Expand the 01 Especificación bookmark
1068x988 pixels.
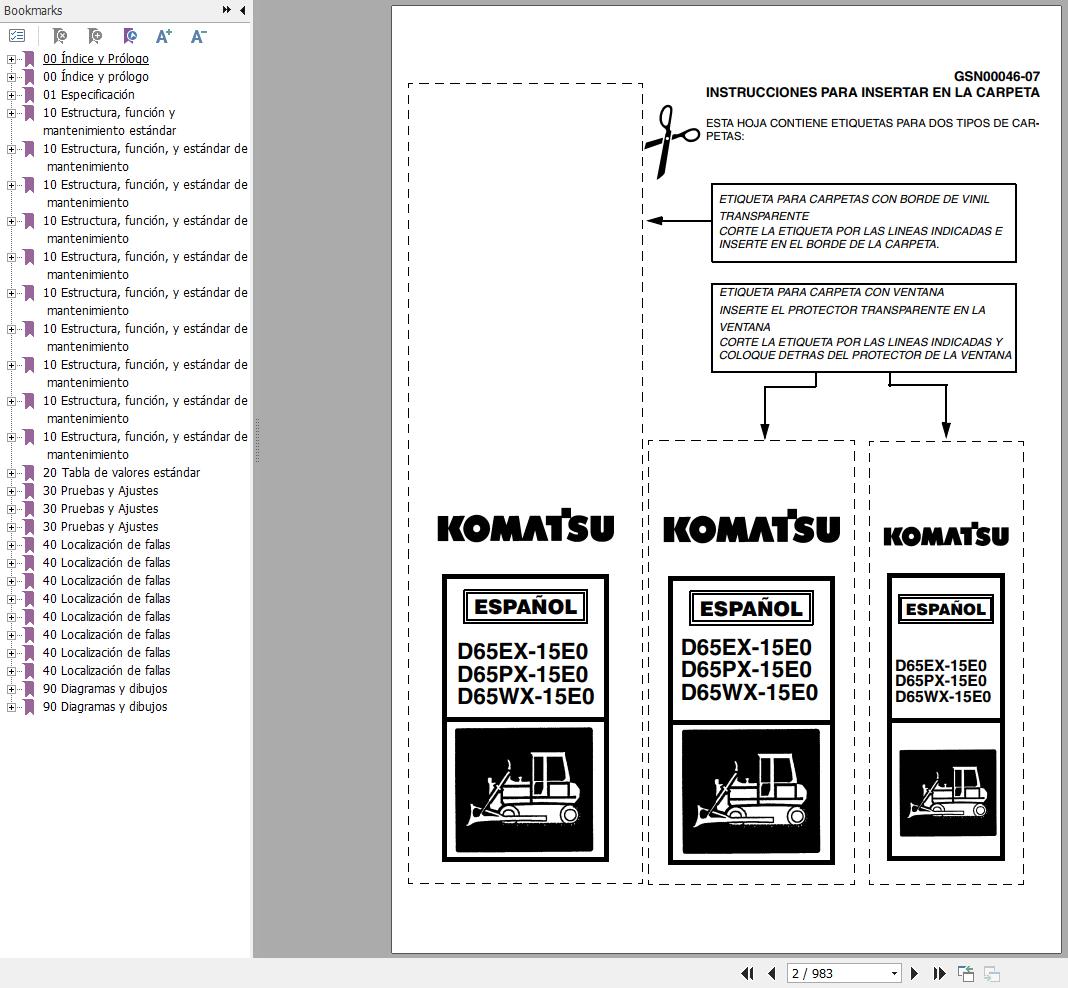tap(11, 95)
